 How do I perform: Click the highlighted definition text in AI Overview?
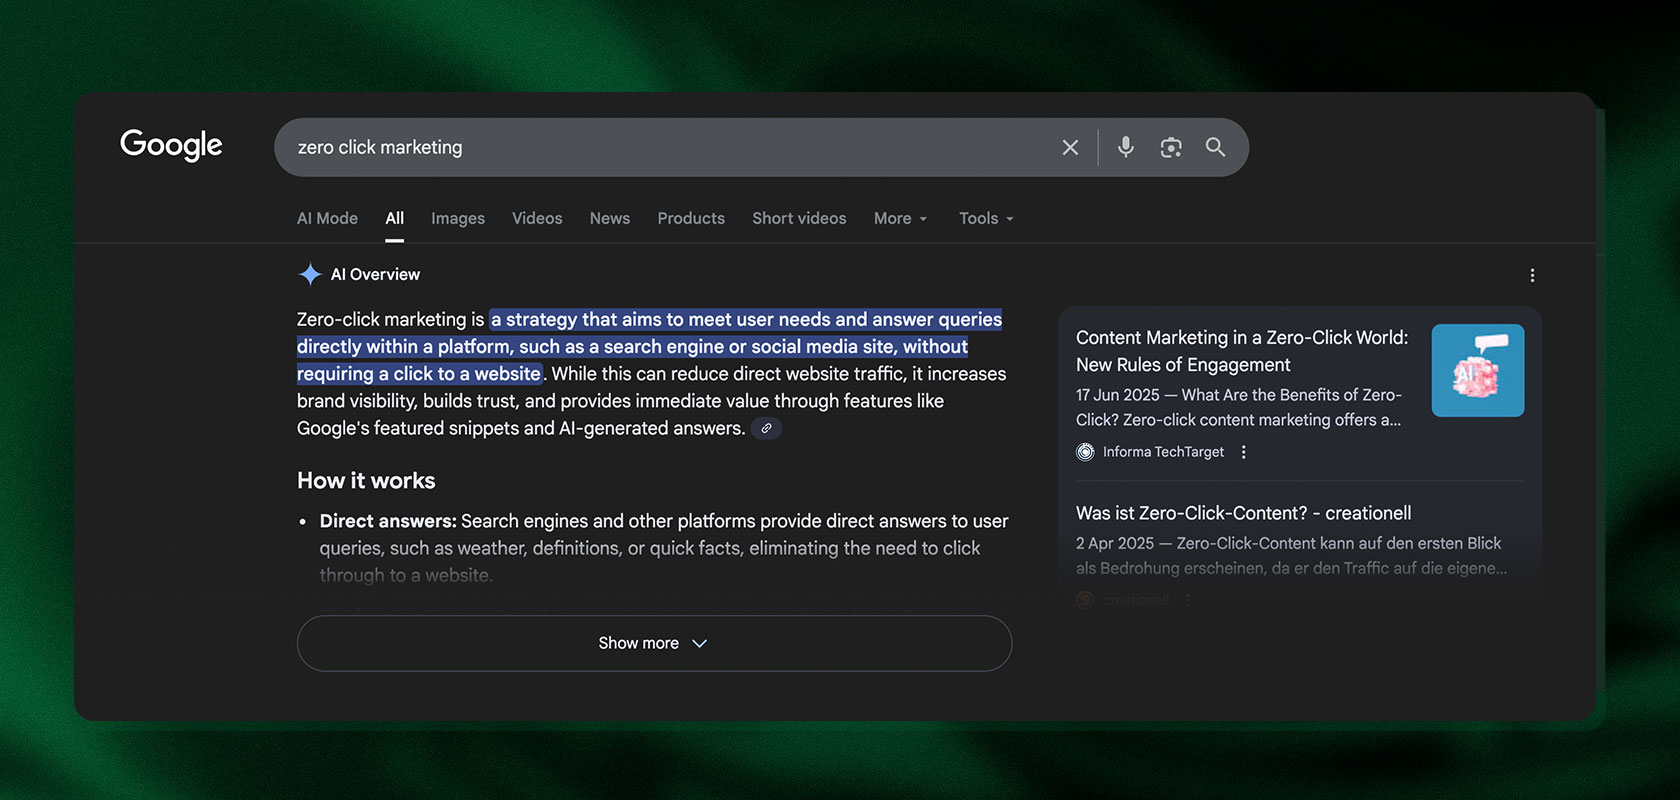[x=649, y=346]
